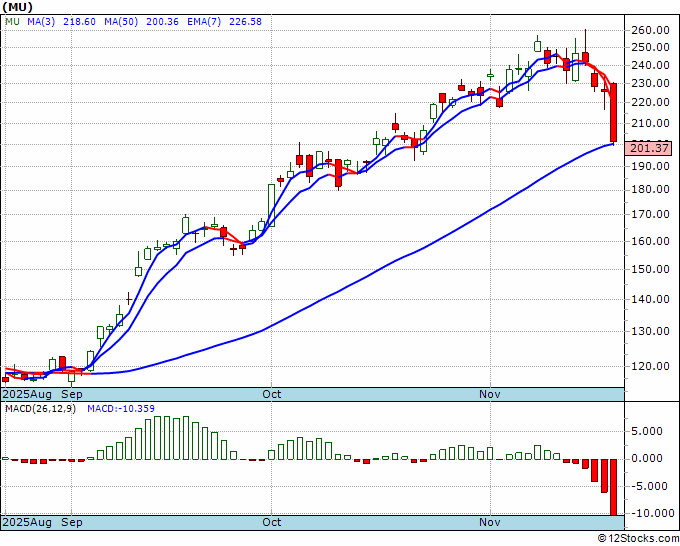This screenshot has height=546, width=680.
Task: Click the Oct label on price chart axis
Action: pyautogui.click(x=272, y=394)
